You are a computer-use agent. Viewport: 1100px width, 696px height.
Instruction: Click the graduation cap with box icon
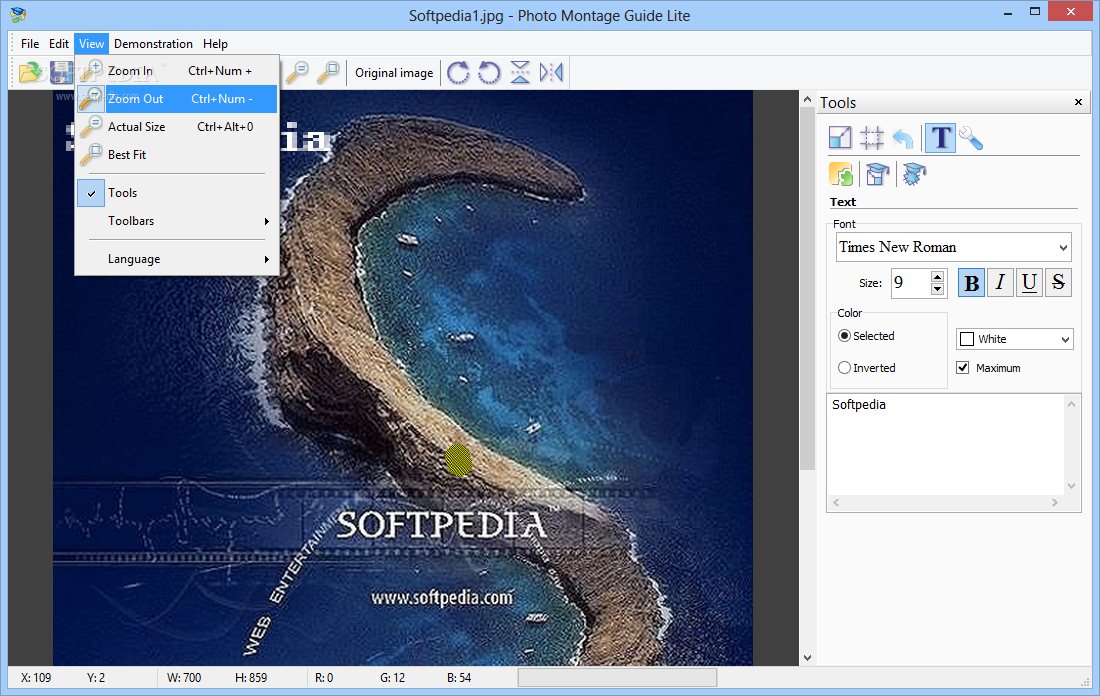click(877, 174)
